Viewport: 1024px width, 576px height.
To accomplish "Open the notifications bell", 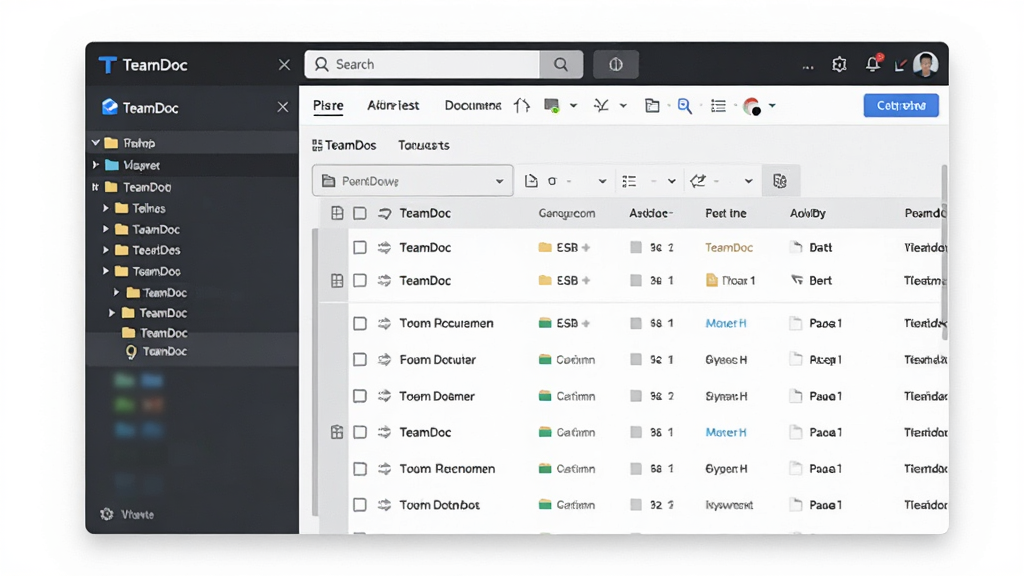I will tap(873, 63).
